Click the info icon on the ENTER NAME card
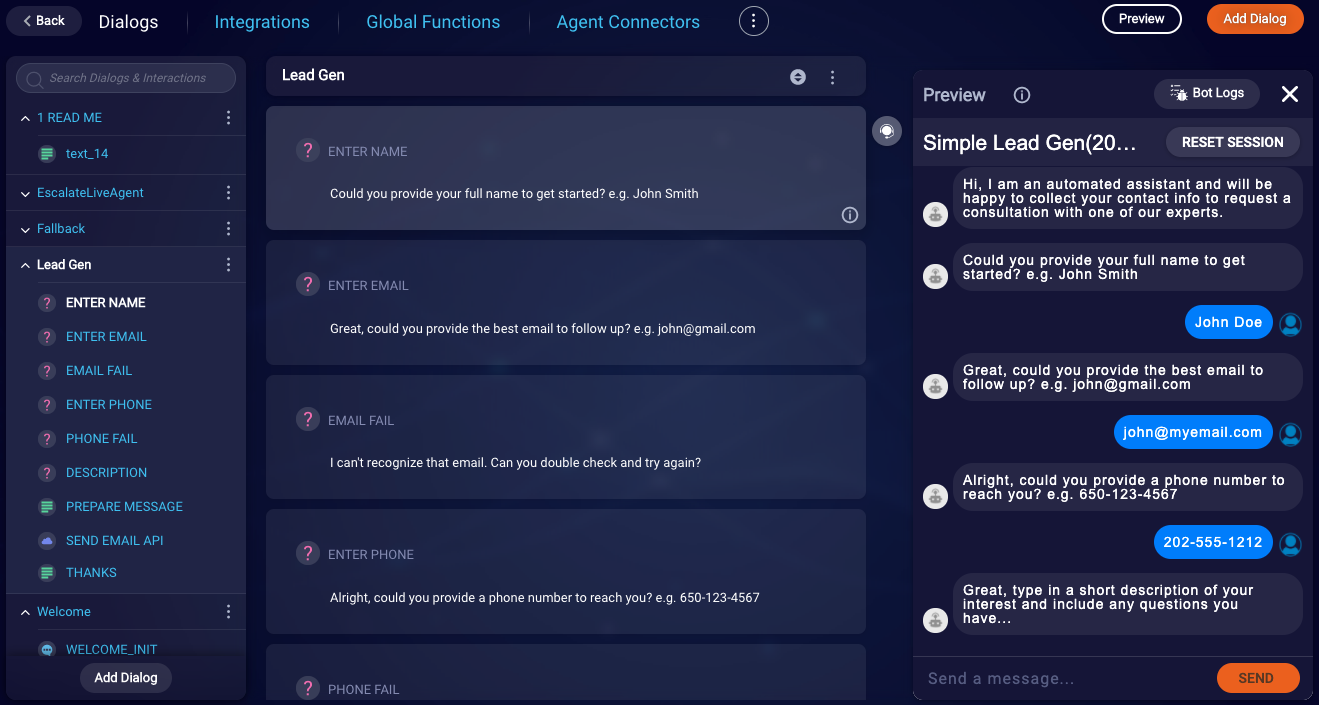Viewport: 1319px width, 705px height. tap(849, 215)
